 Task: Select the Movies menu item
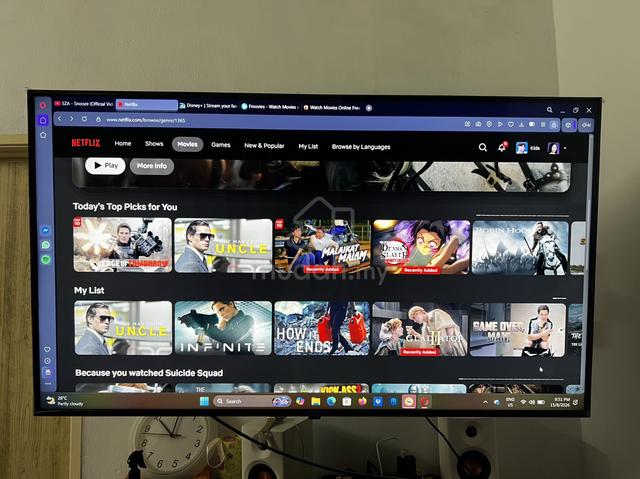(187, 144)
